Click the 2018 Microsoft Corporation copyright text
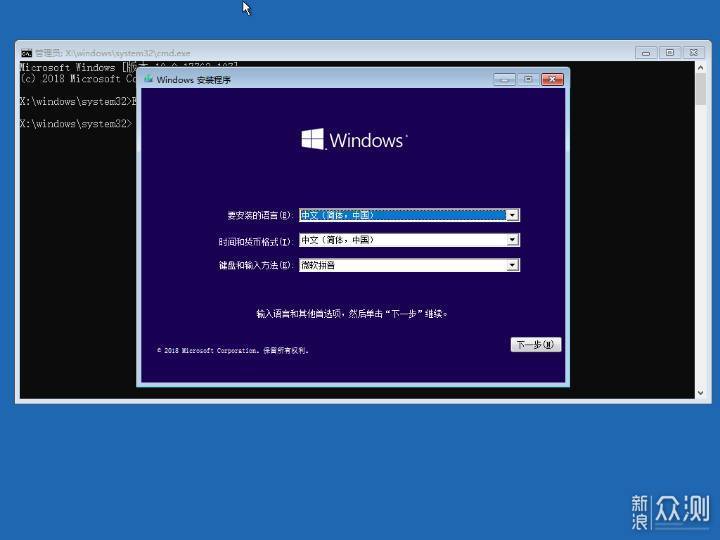720x540 pixels. click(x=233, y=350)
